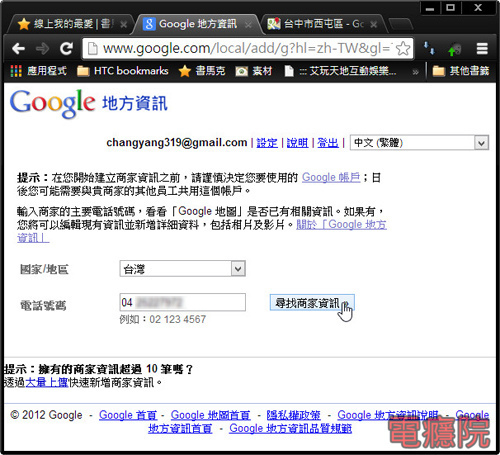Open the Google 帳戶 link
500x455 pixels.
tap(331, 177)
